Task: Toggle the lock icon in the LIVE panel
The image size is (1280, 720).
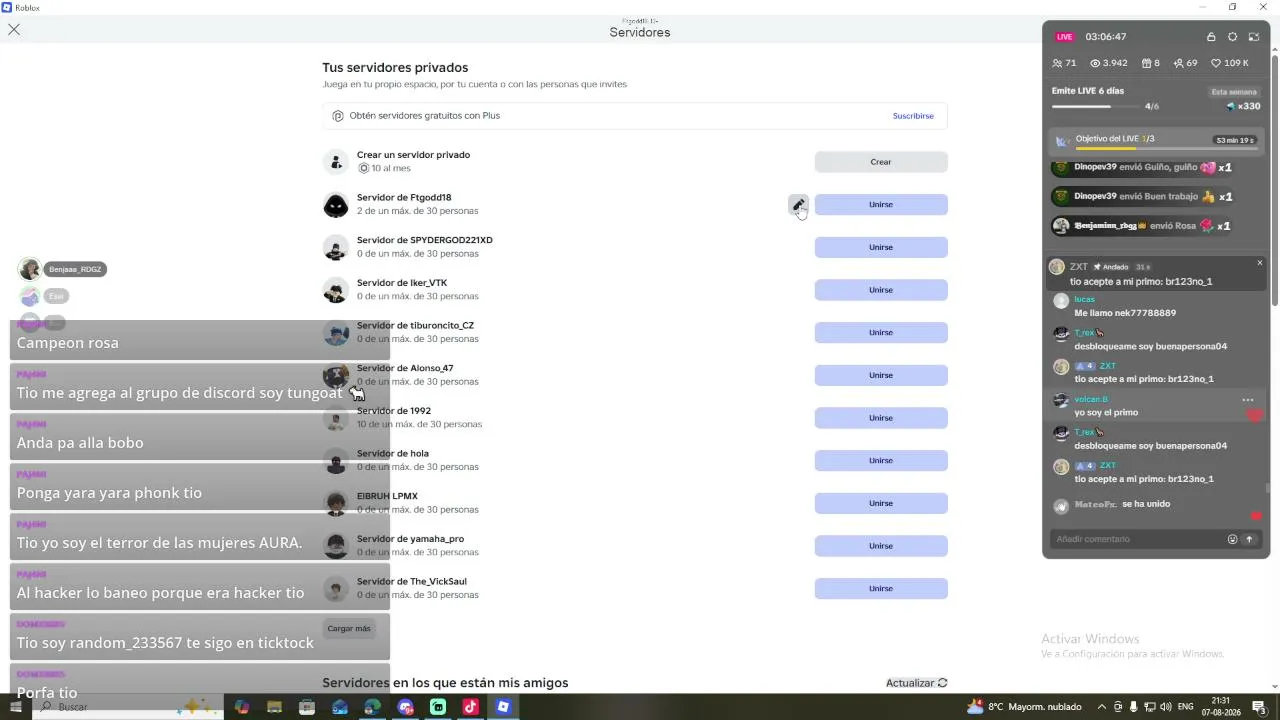Action: click(x=1211, y=37)
